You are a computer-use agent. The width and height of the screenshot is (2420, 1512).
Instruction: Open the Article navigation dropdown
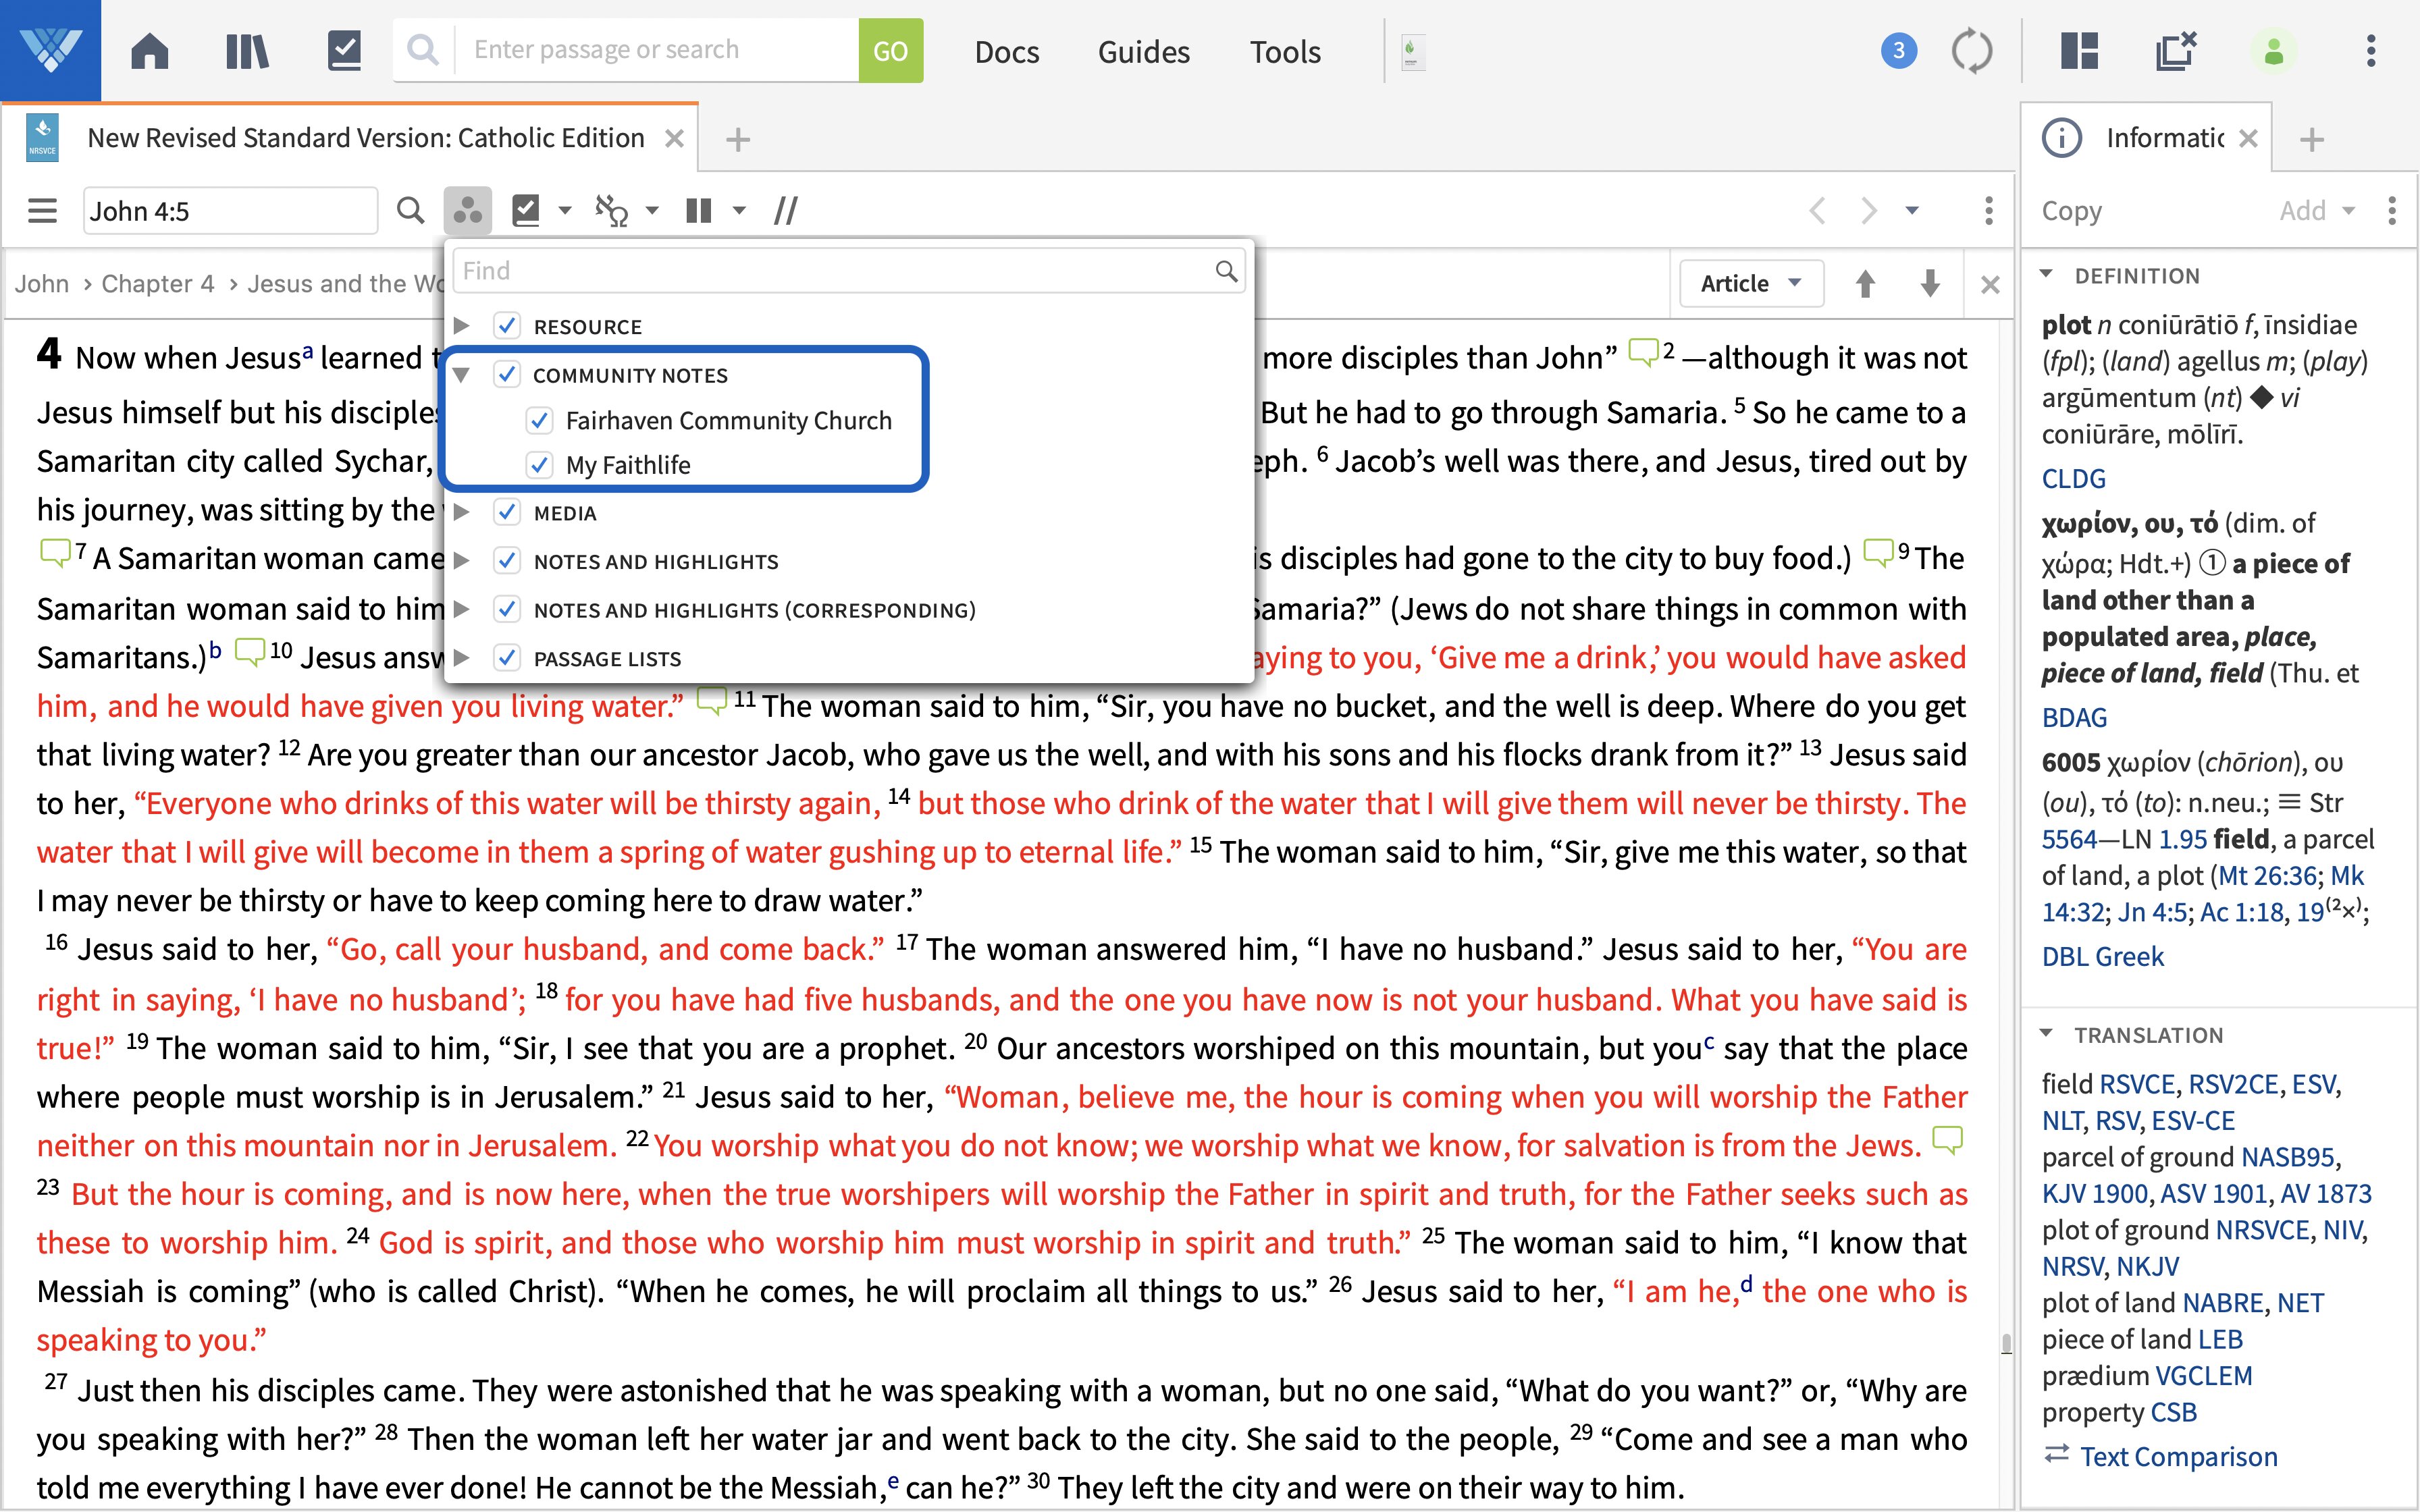[1751, 284]
